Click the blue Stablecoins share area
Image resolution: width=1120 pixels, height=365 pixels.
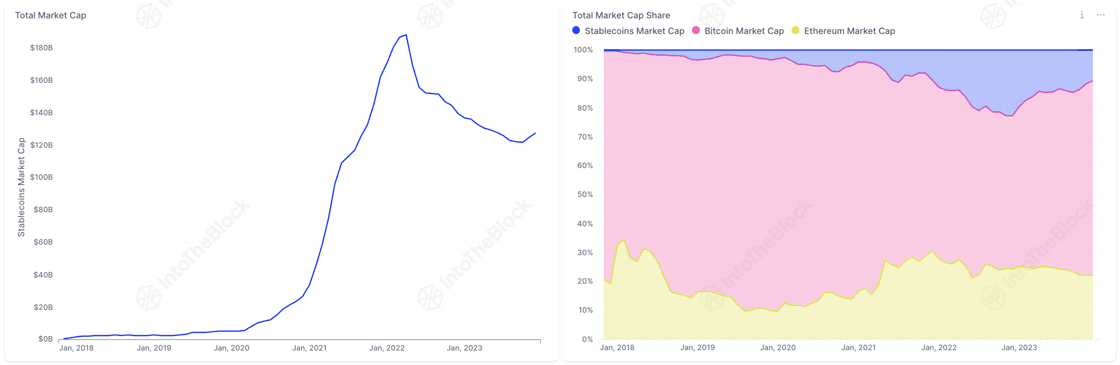1000,79
